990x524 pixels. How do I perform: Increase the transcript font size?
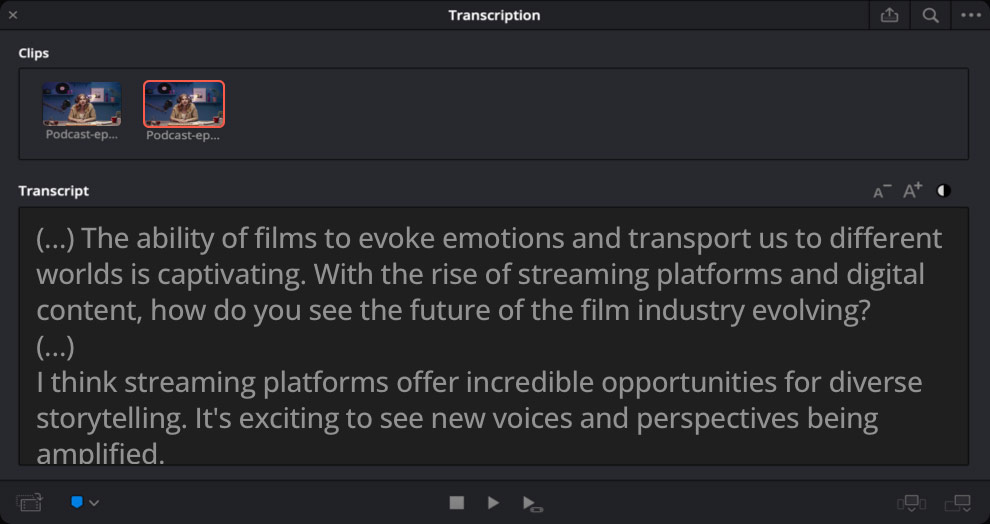(x=912, y=191)
